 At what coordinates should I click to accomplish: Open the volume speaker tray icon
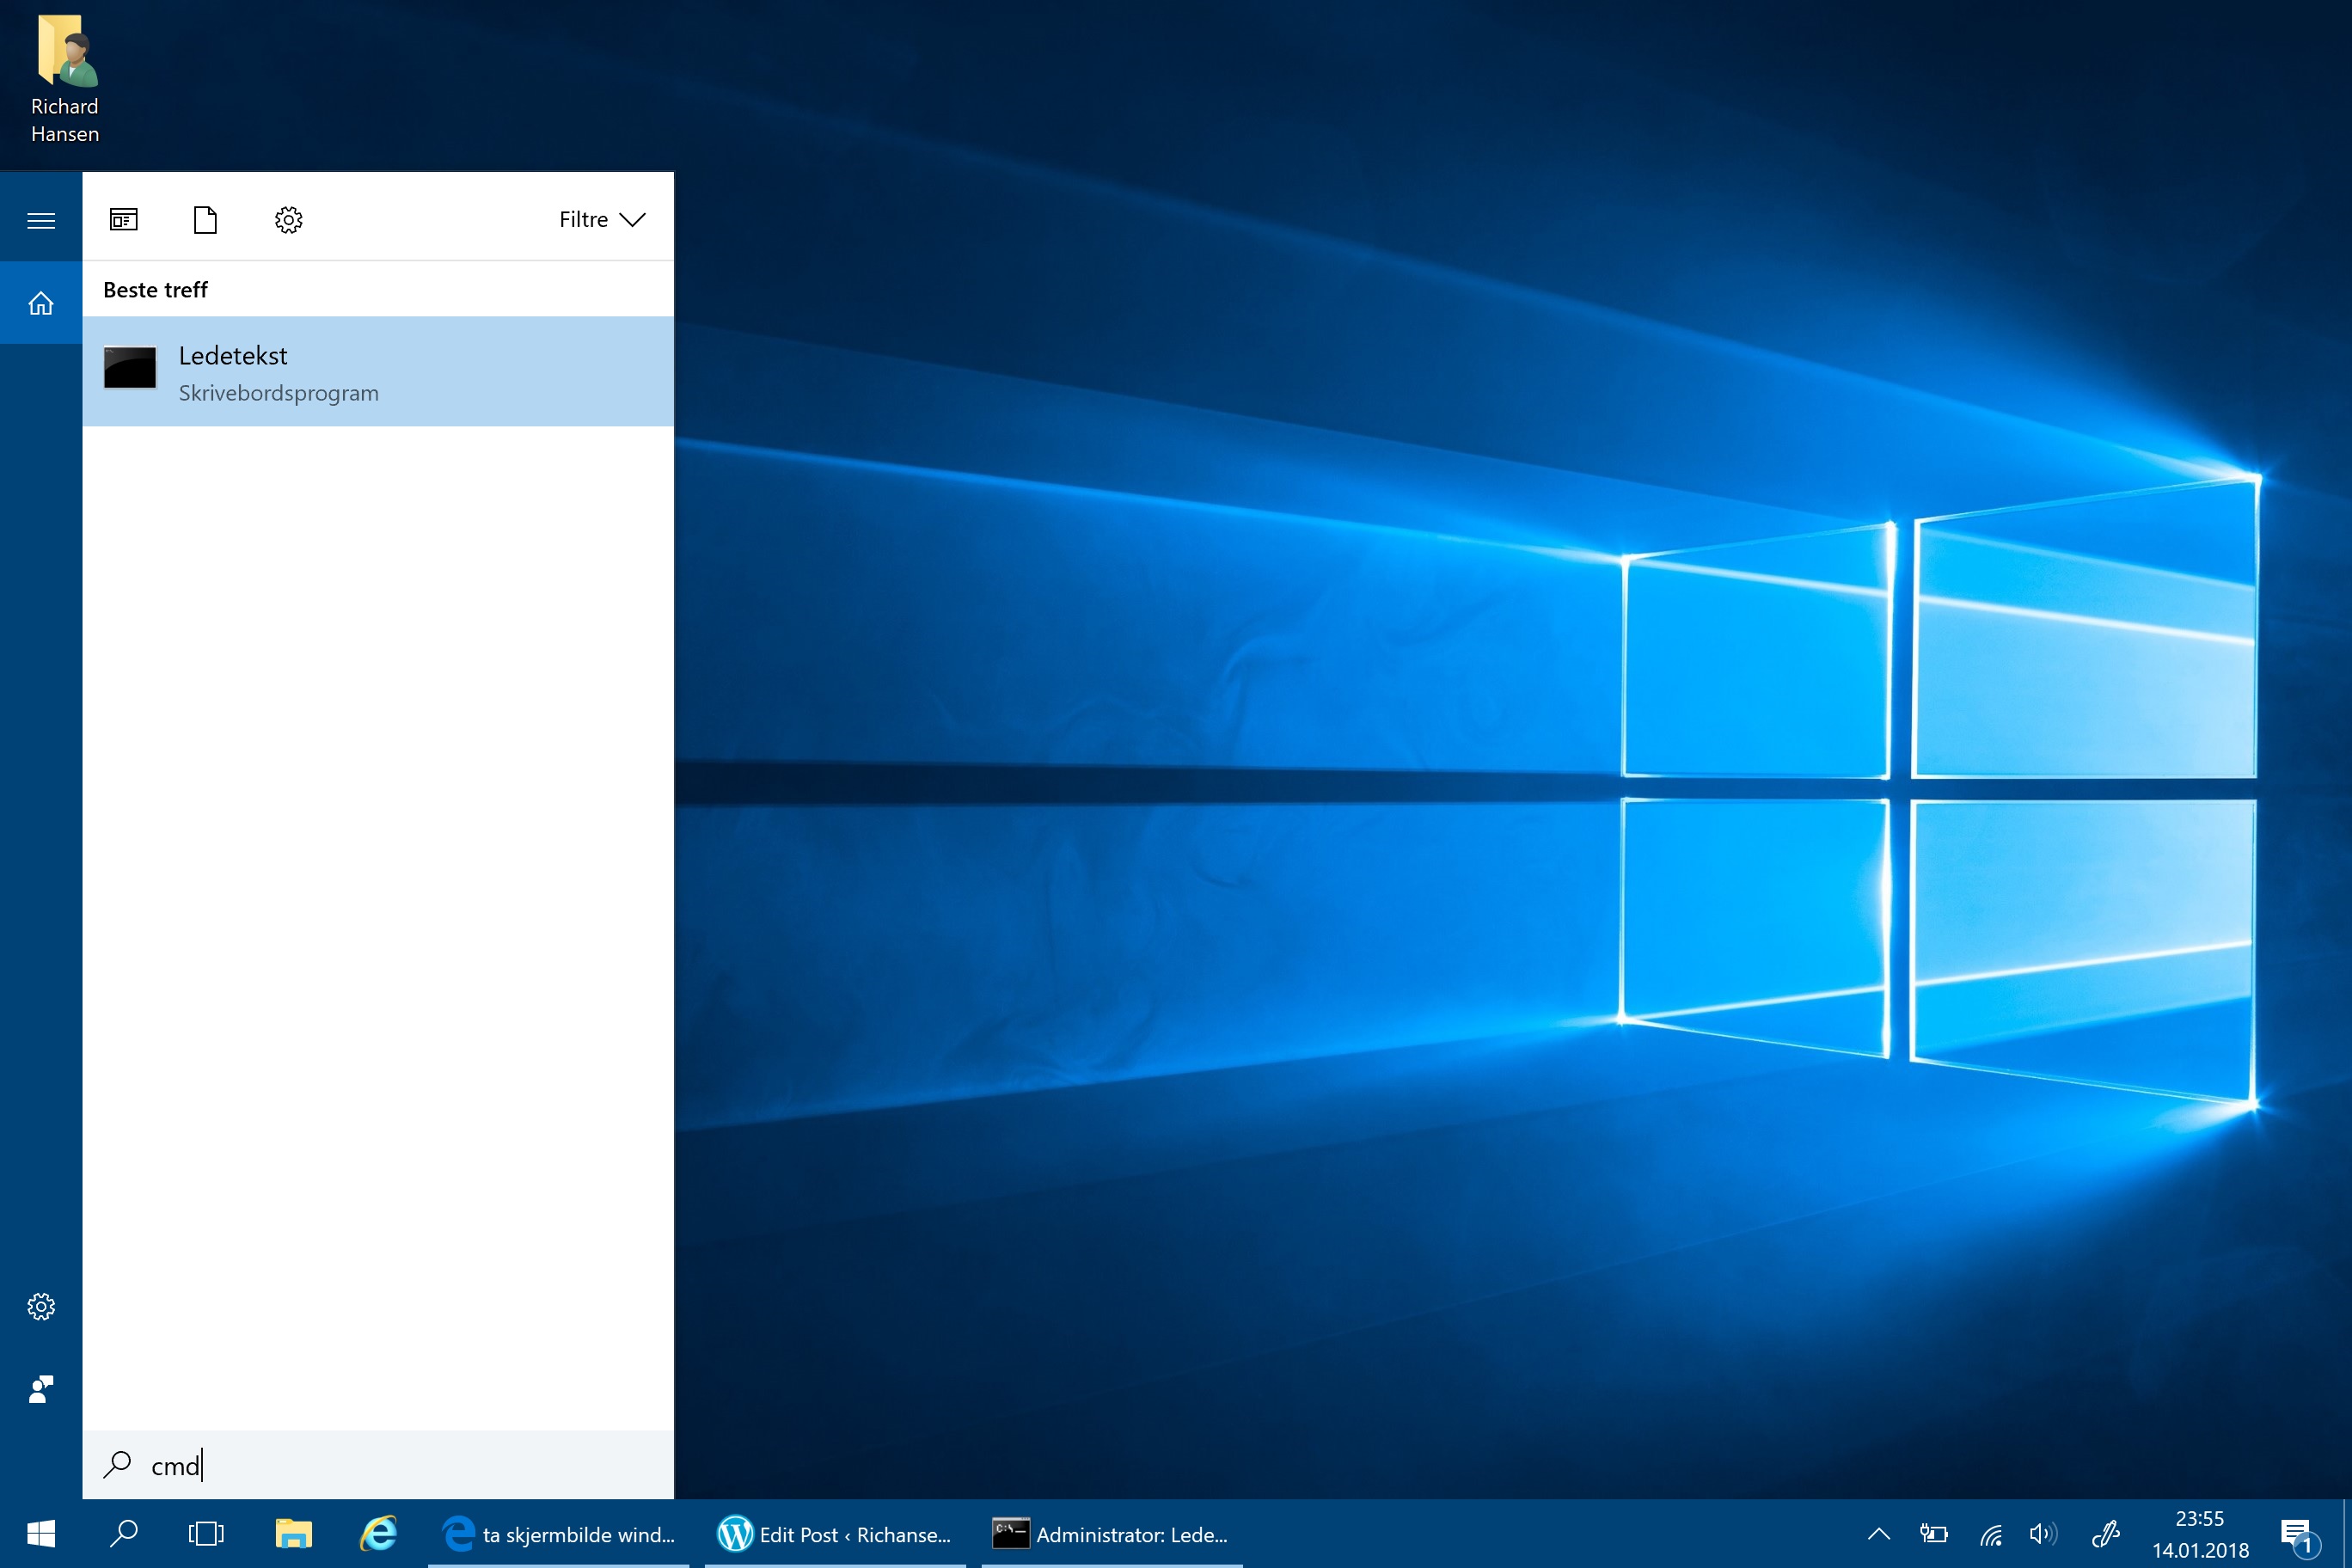[x=2043, y=1534]
